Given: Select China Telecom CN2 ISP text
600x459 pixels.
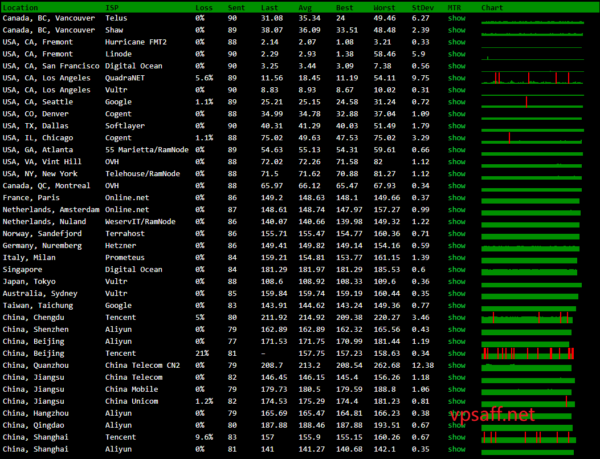Looking at the screenshot, I should 142,365.
